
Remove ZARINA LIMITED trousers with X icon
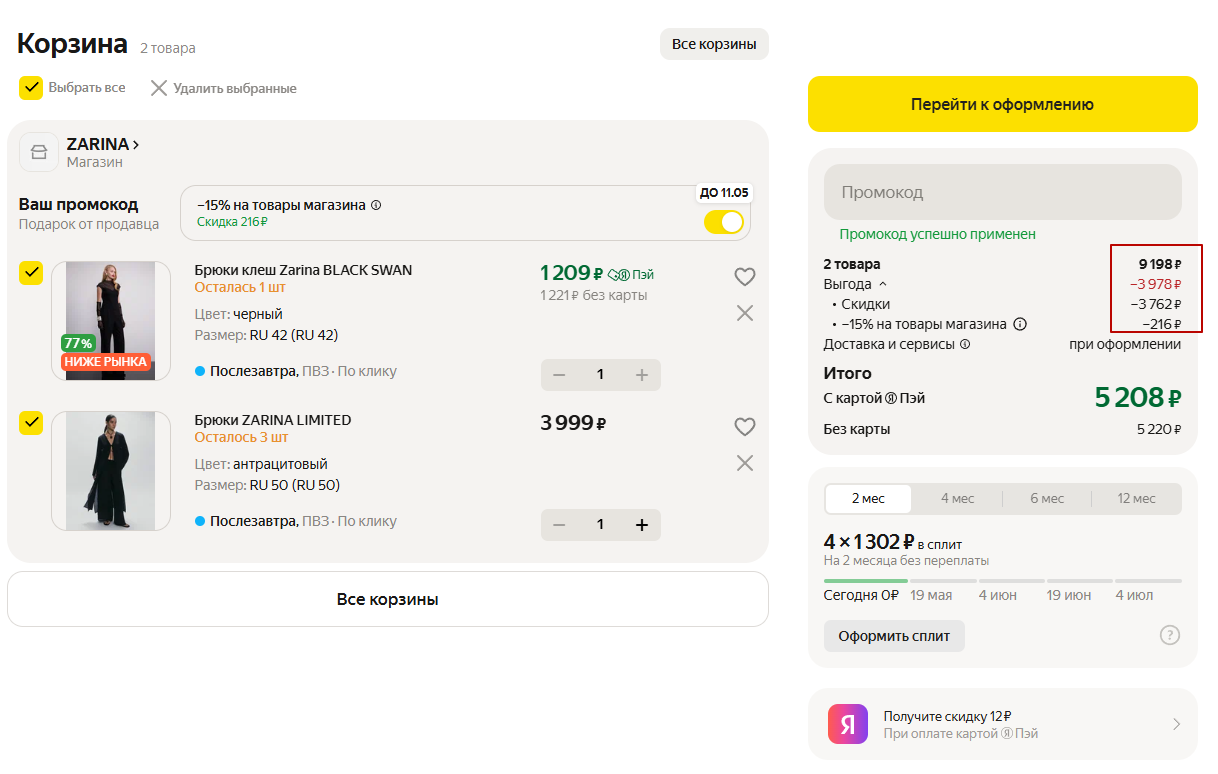745,463
